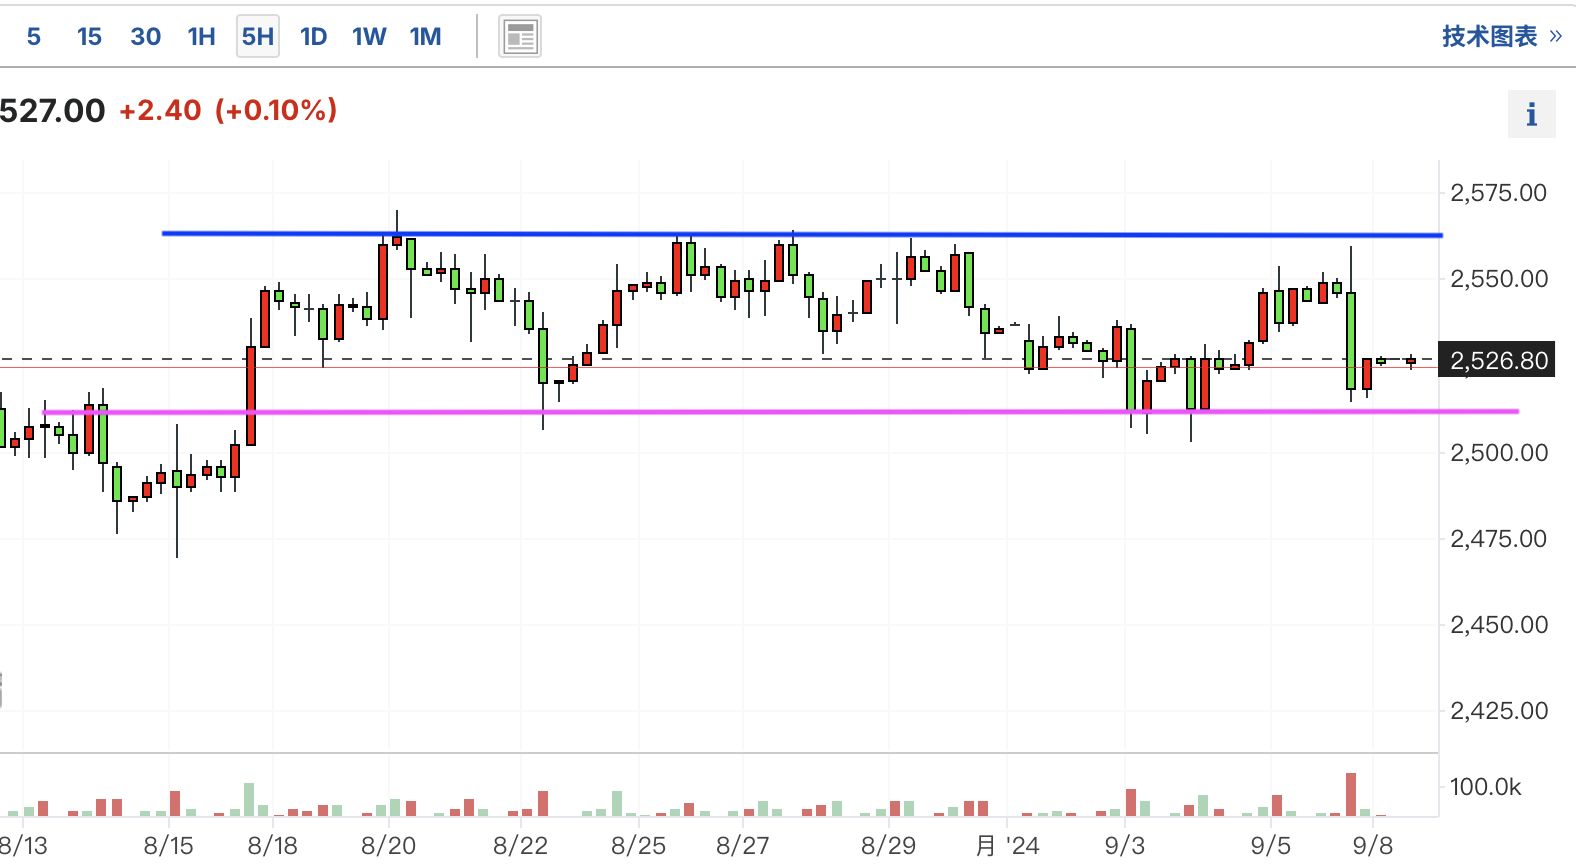Click the 2,550.00 price axis label

point(1498,279)
